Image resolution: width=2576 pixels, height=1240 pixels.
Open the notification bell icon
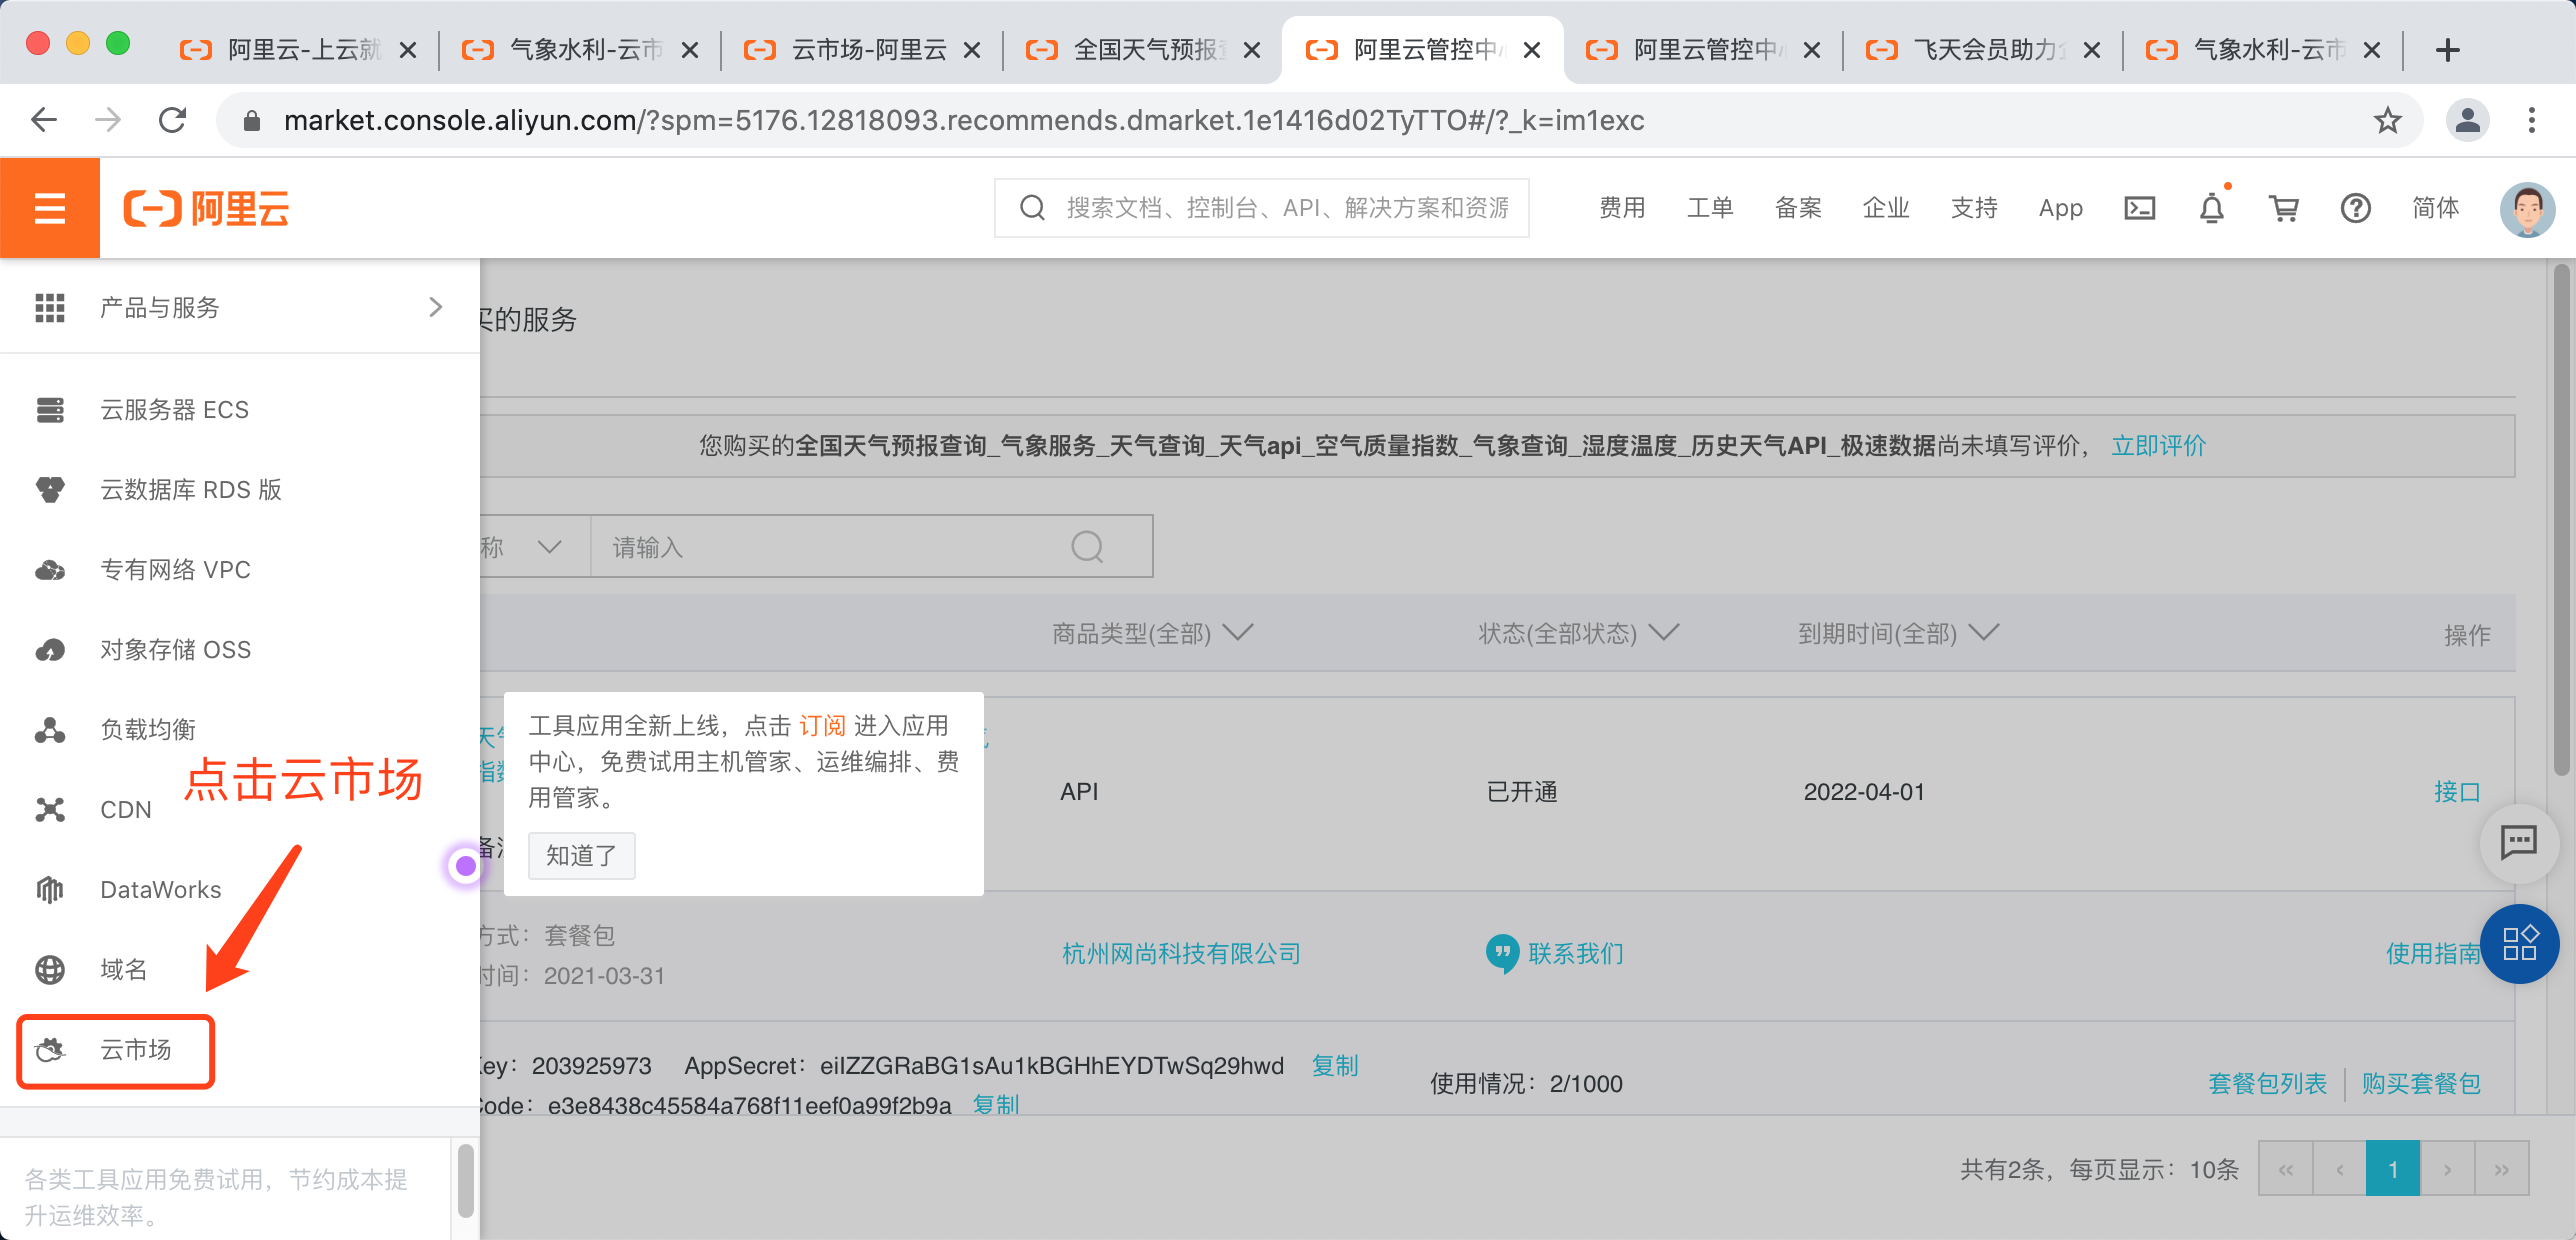[2211, 208]
